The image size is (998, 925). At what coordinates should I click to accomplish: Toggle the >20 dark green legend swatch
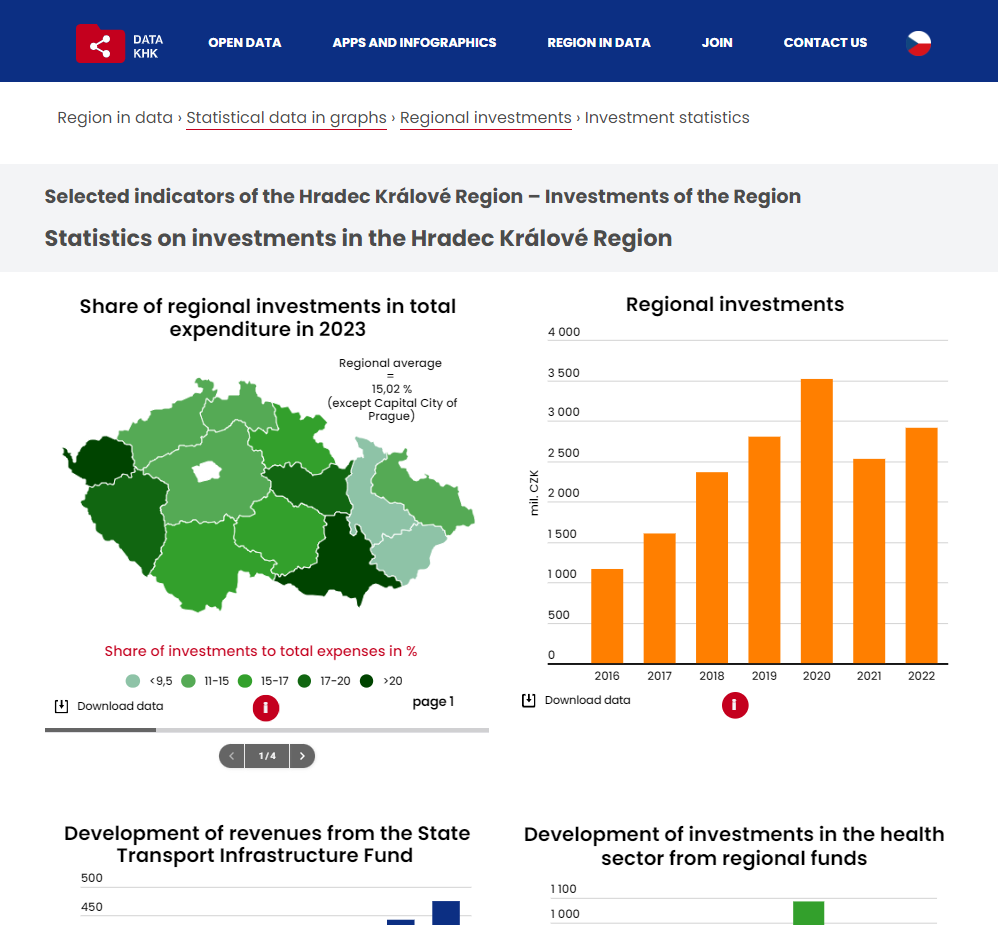point(366,681)
